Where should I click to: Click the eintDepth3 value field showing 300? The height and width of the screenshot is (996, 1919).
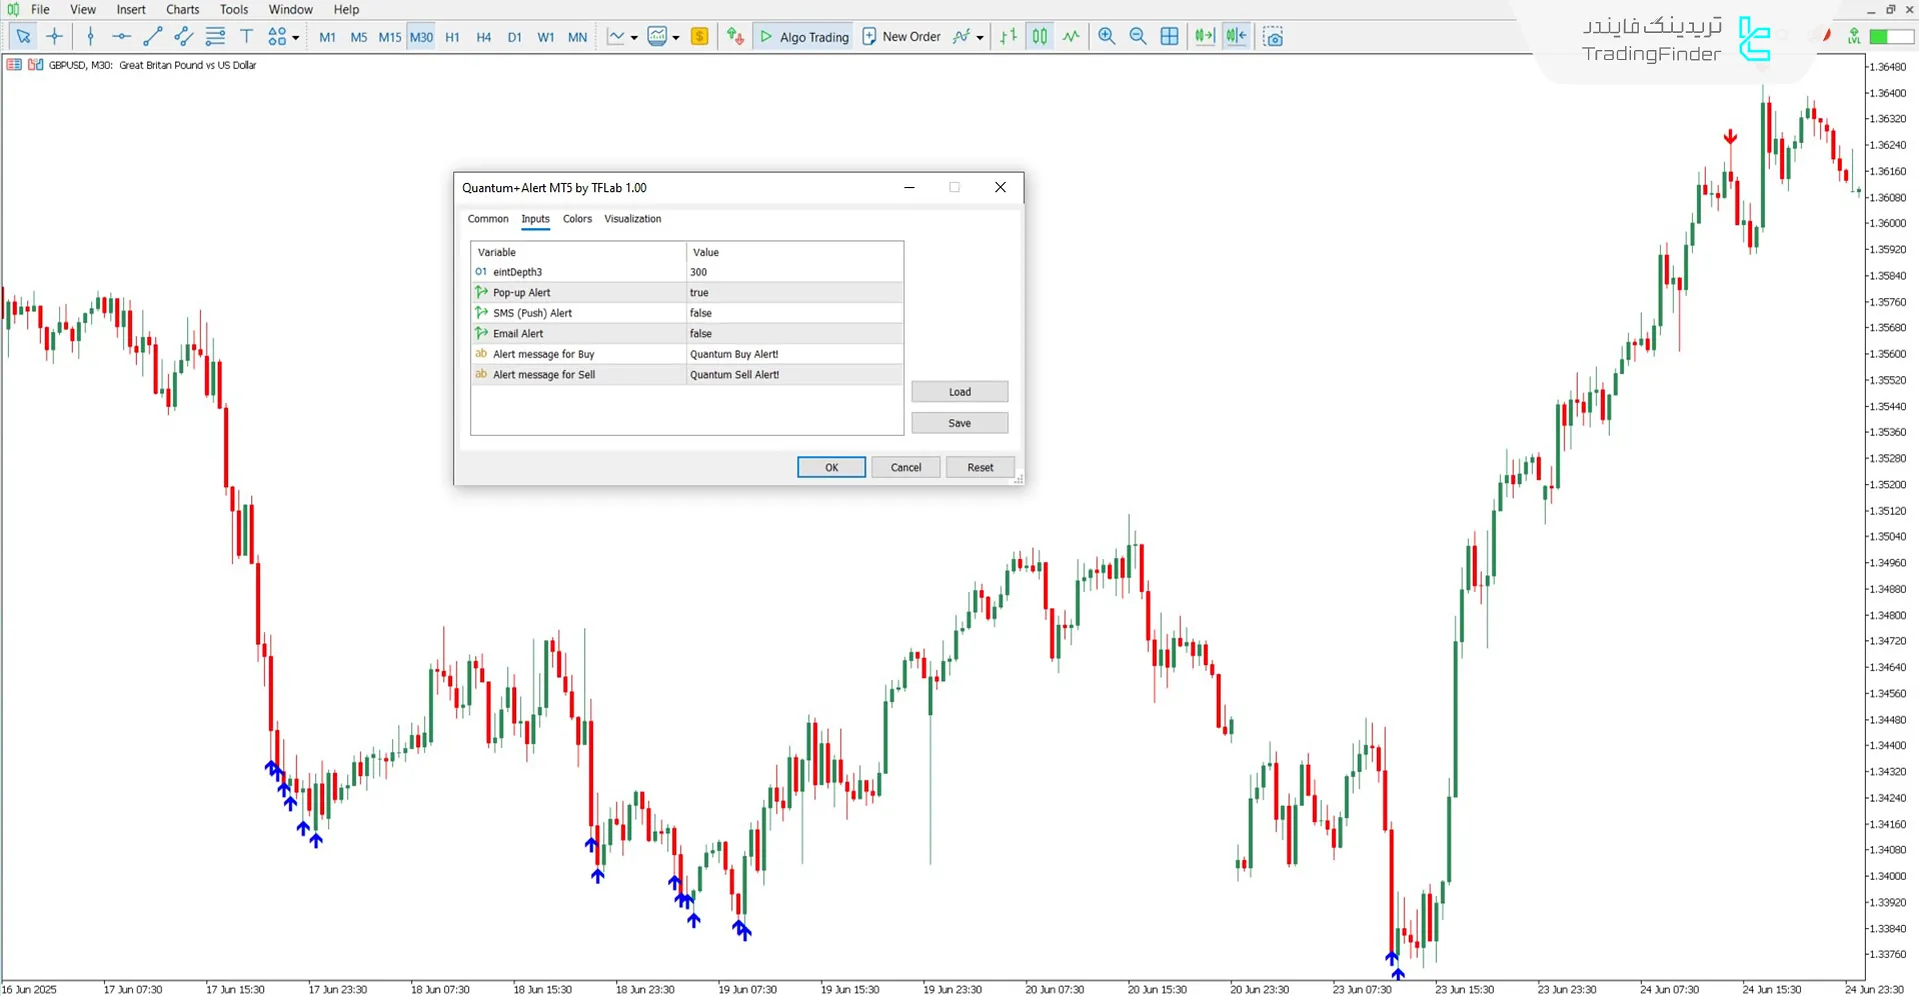point(794,272)
